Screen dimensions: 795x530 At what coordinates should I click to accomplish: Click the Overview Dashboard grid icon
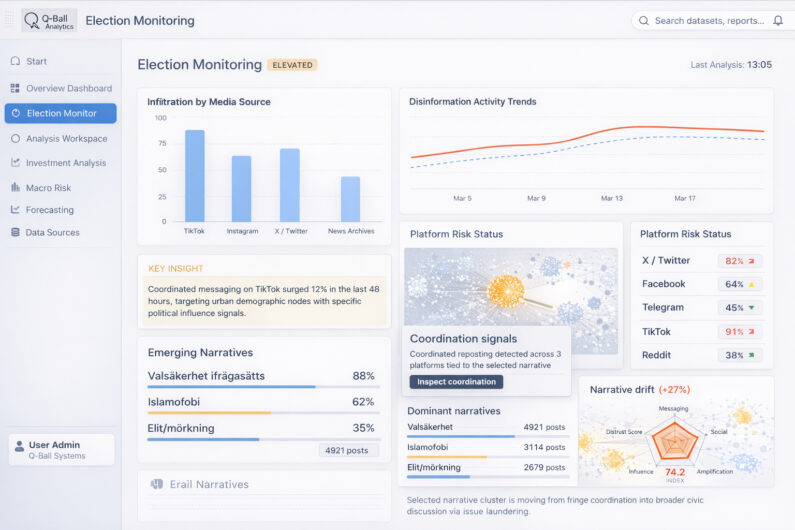tap(15, 88)
